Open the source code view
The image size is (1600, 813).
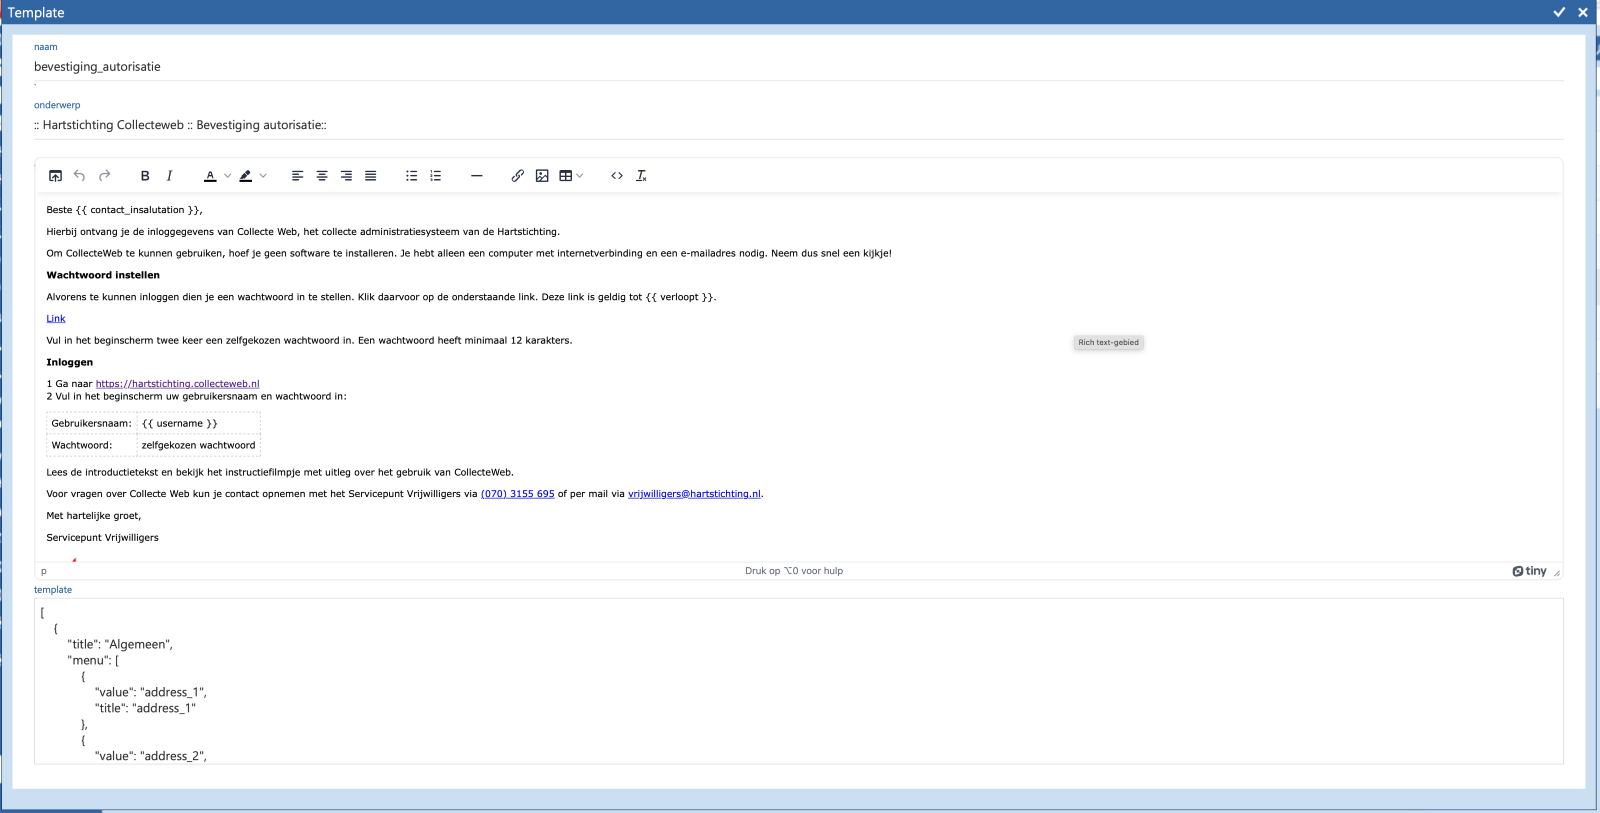[x=617, y=176]
